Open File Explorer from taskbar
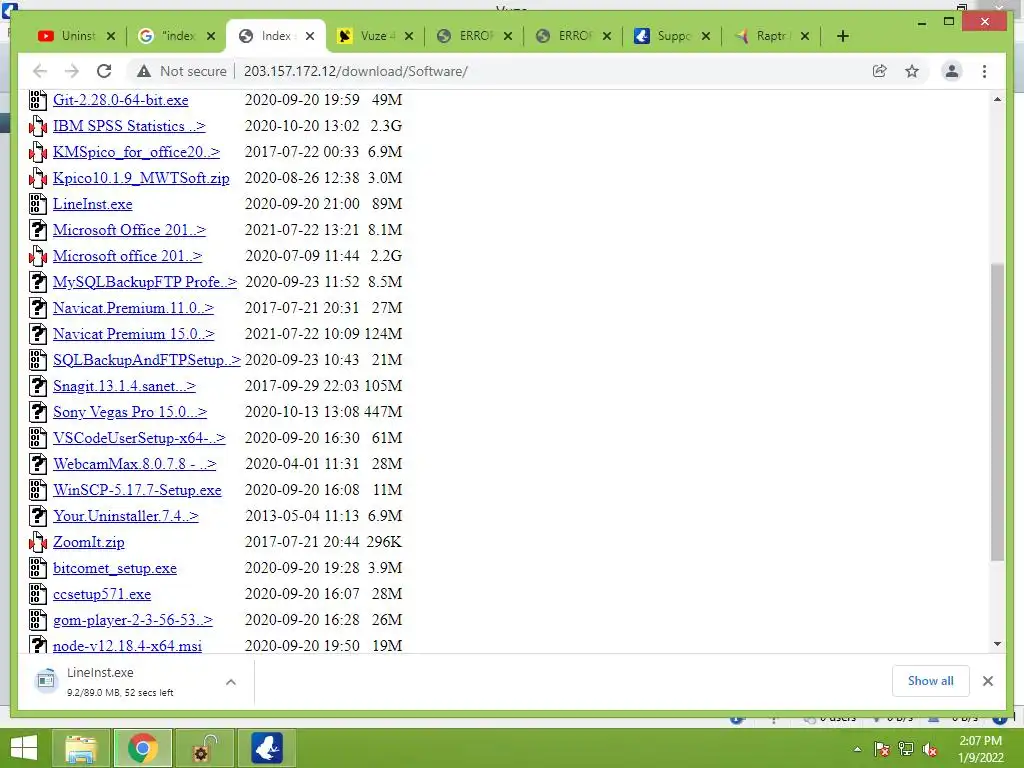The height and width of the screenshot is (768, 1024). (81, 748)
